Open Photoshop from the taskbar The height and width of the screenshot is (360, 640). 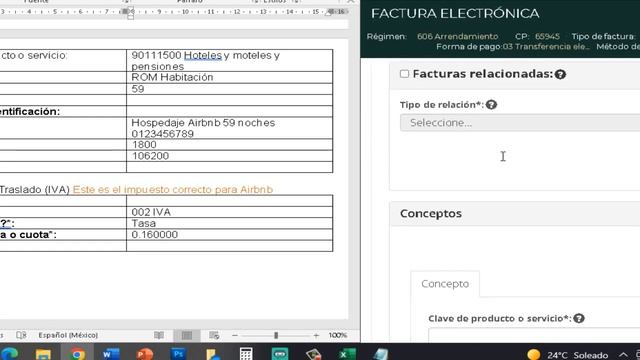click(x=178, y=353)
